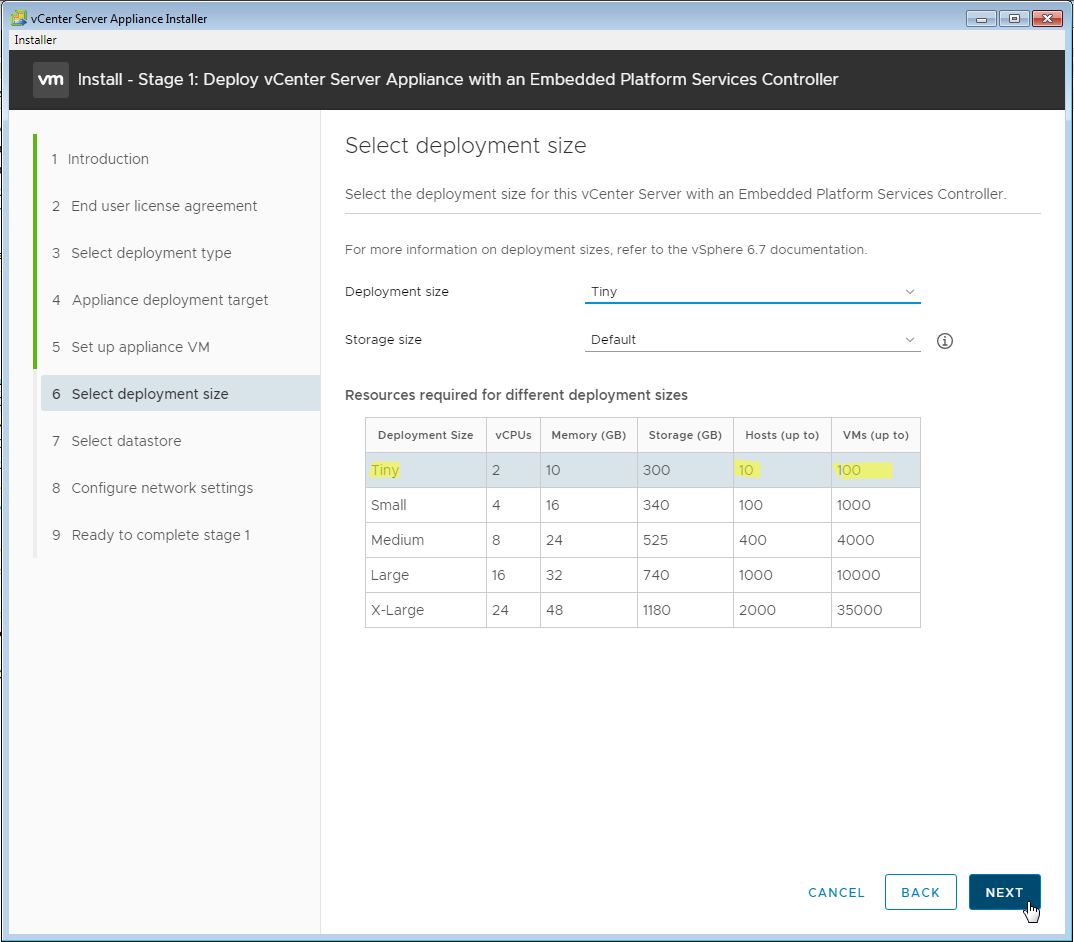
Task: Go to step 1 Introduction
Action: [108, 159]
